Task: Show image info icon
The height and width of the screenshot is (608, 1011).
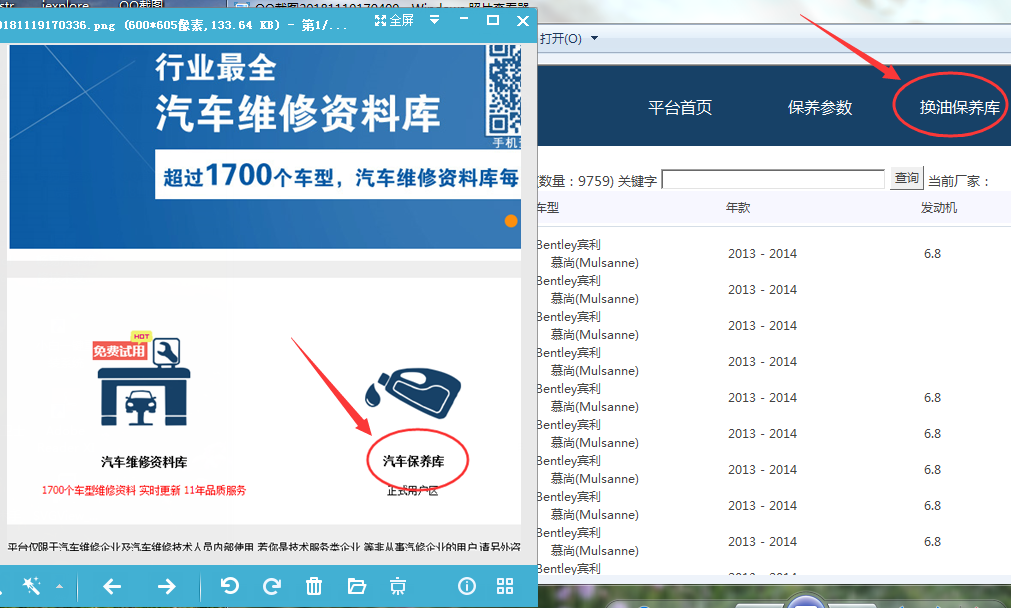Action: pyautogui.click(x=467, y=586)
